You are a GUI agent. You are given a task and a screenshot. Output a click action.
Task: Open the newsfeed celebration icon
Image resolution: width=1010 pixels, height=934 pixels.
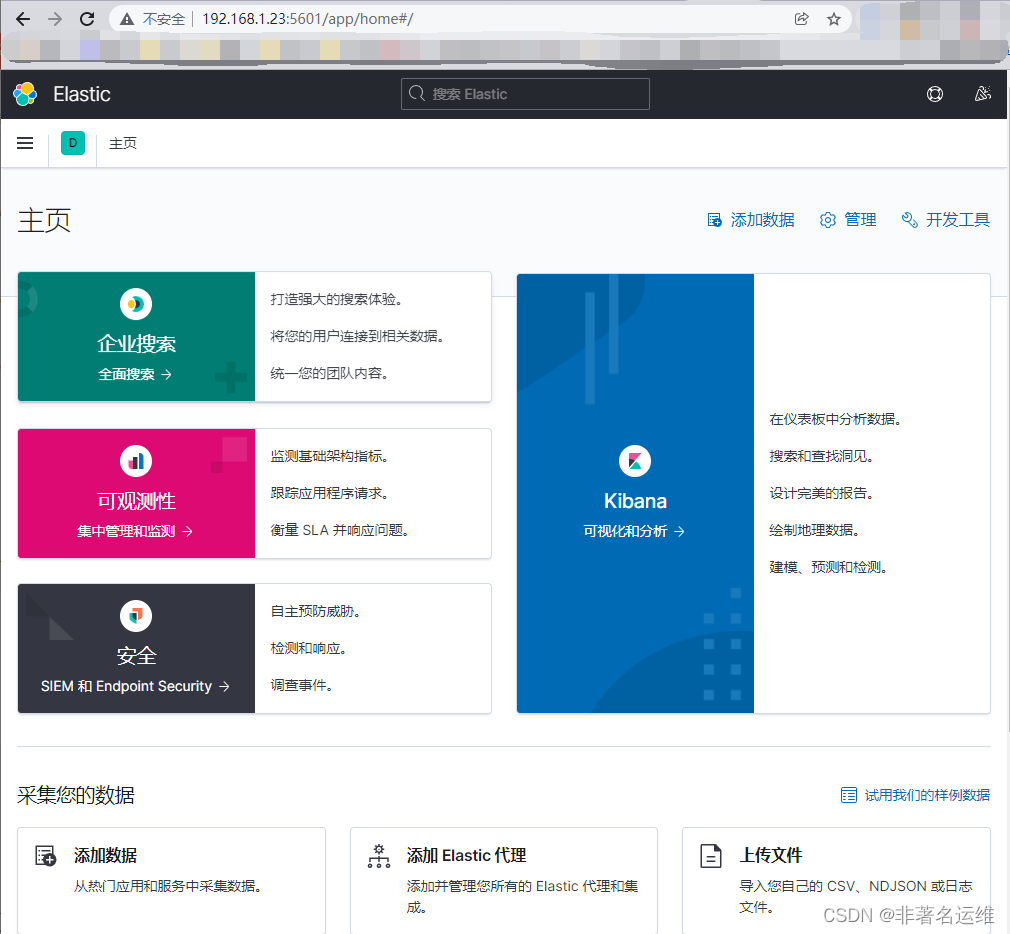(982, 94)
